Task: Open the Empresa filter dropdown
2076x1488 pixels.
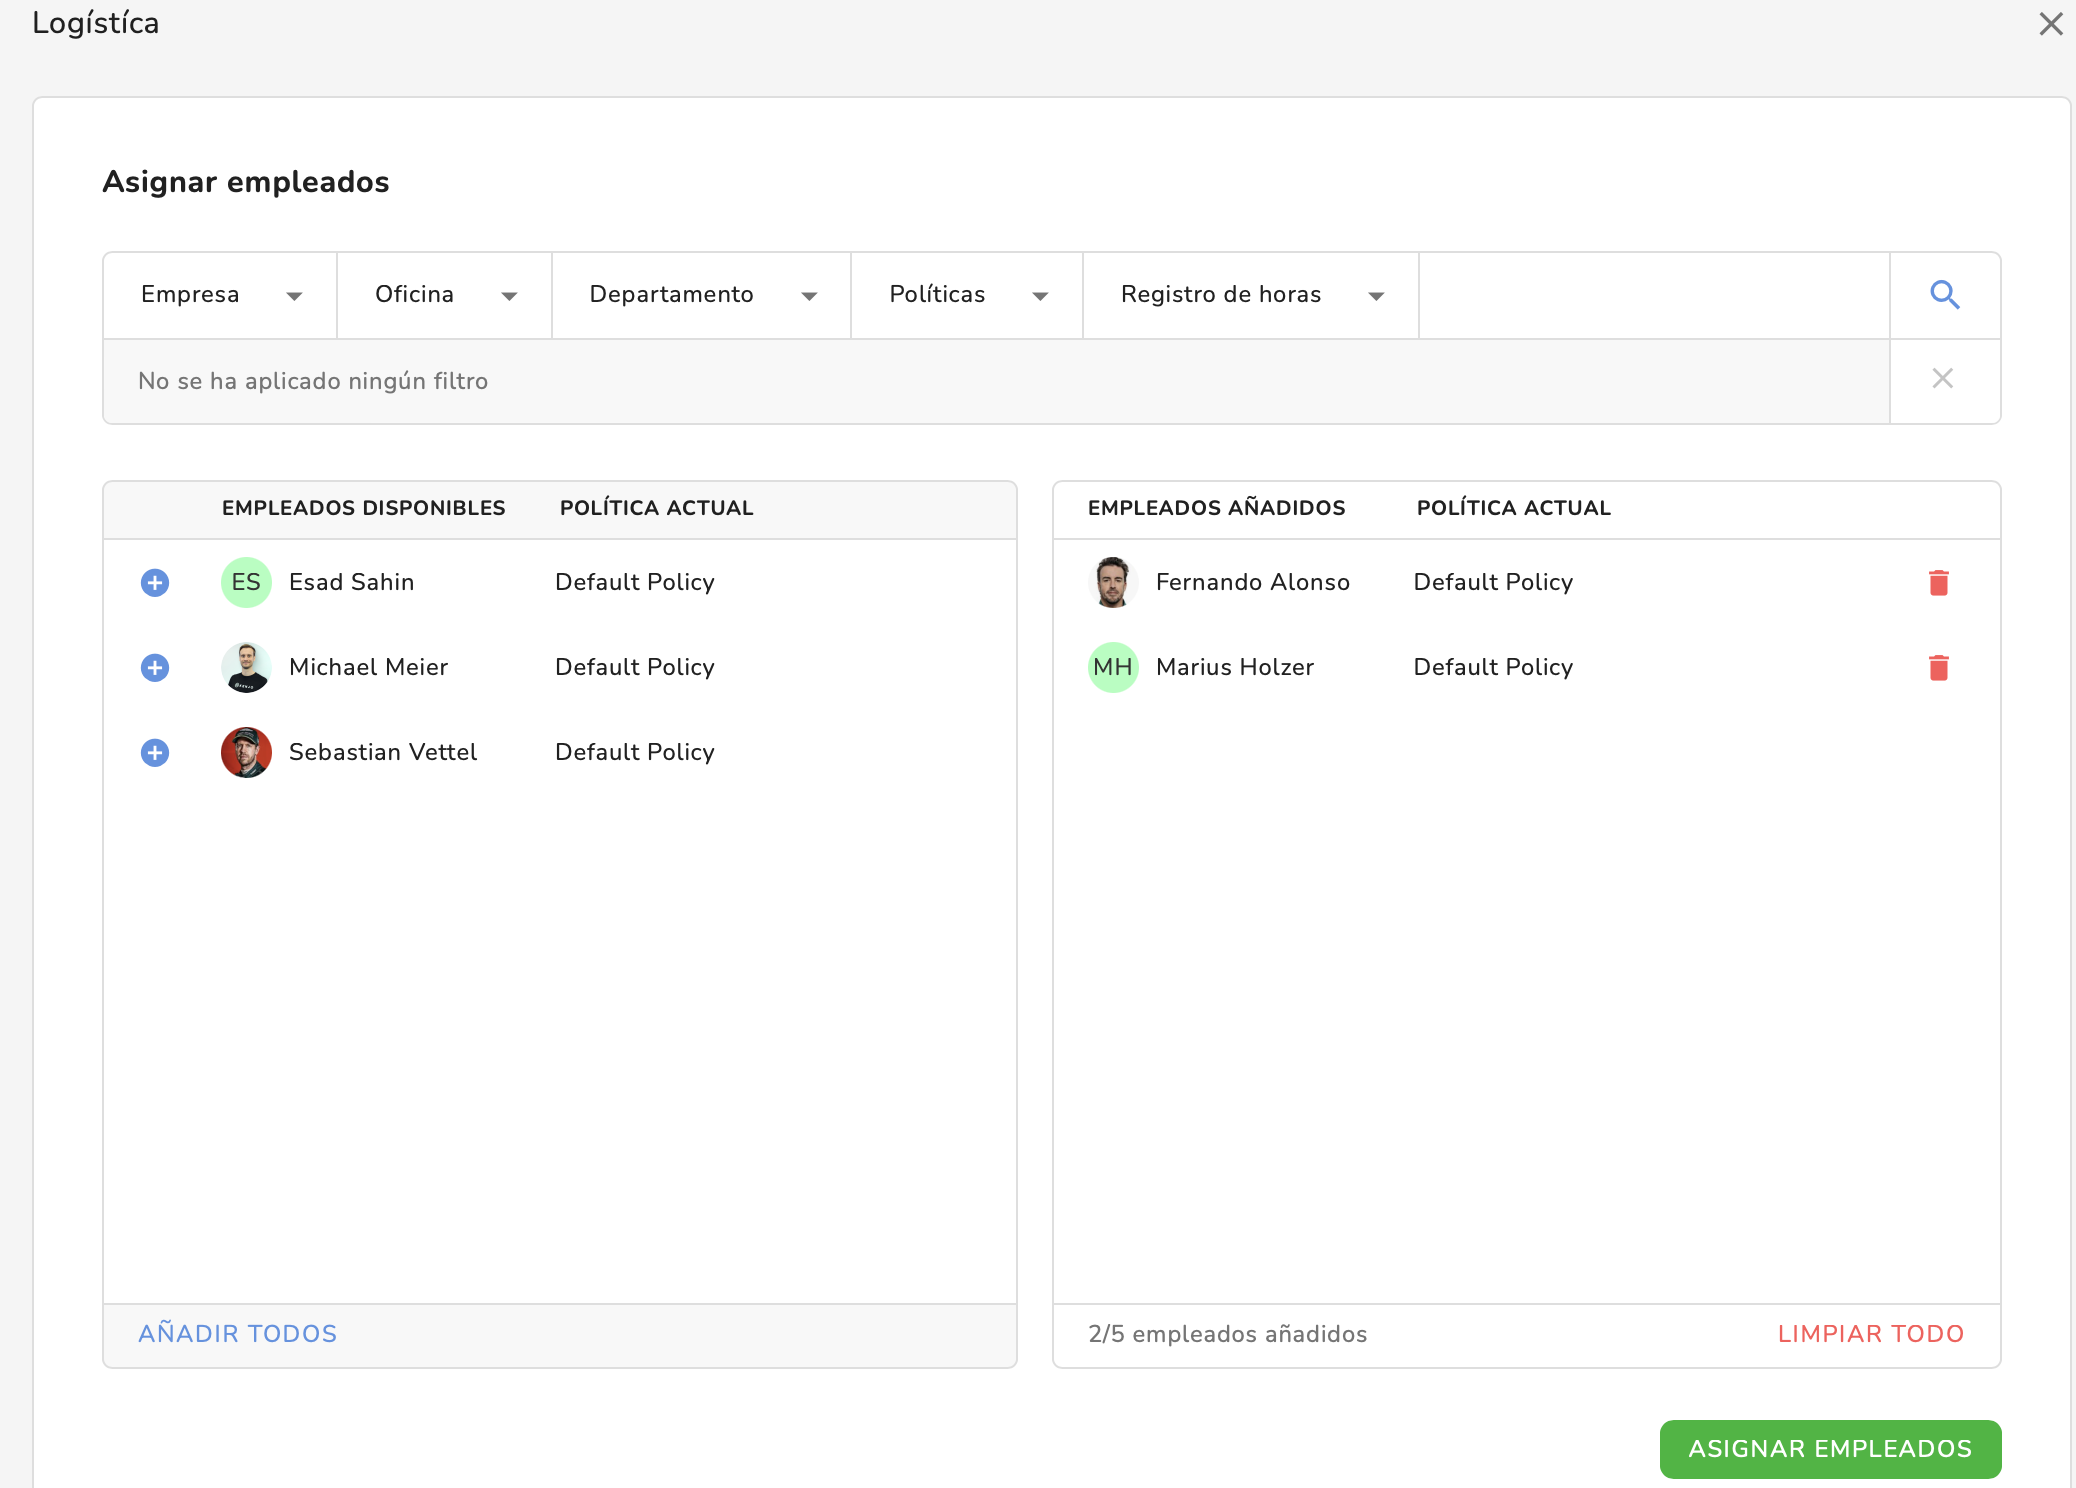Action: 220,295
